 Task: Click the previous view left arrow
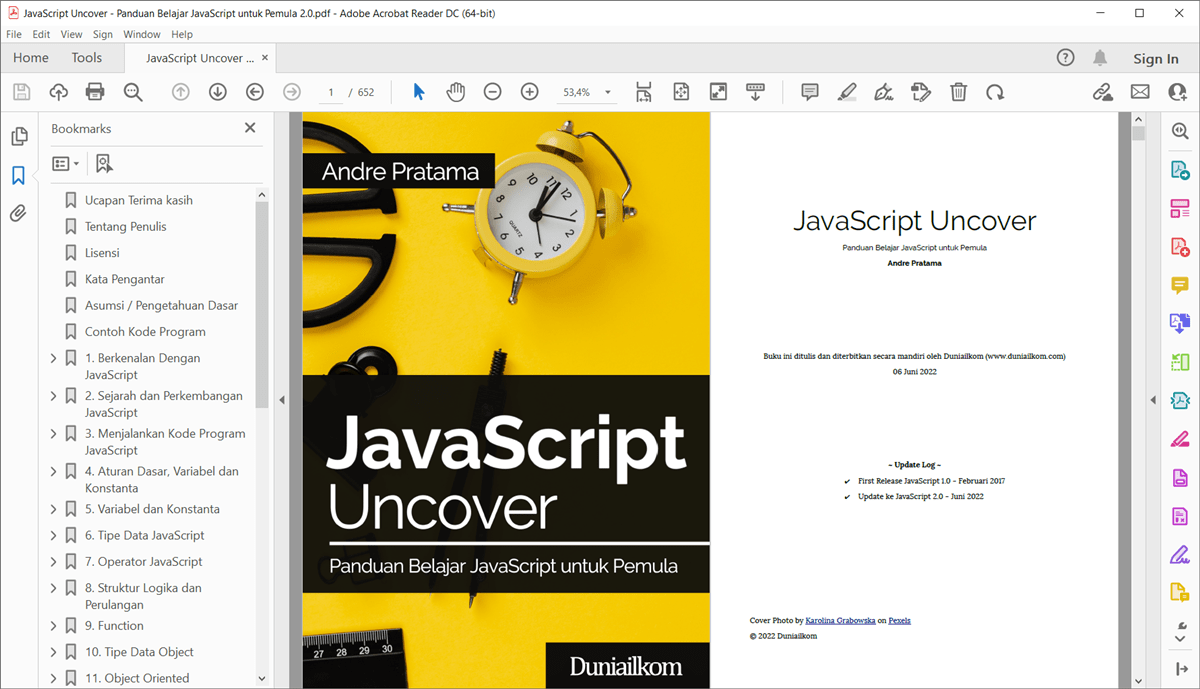coord(255,92)
